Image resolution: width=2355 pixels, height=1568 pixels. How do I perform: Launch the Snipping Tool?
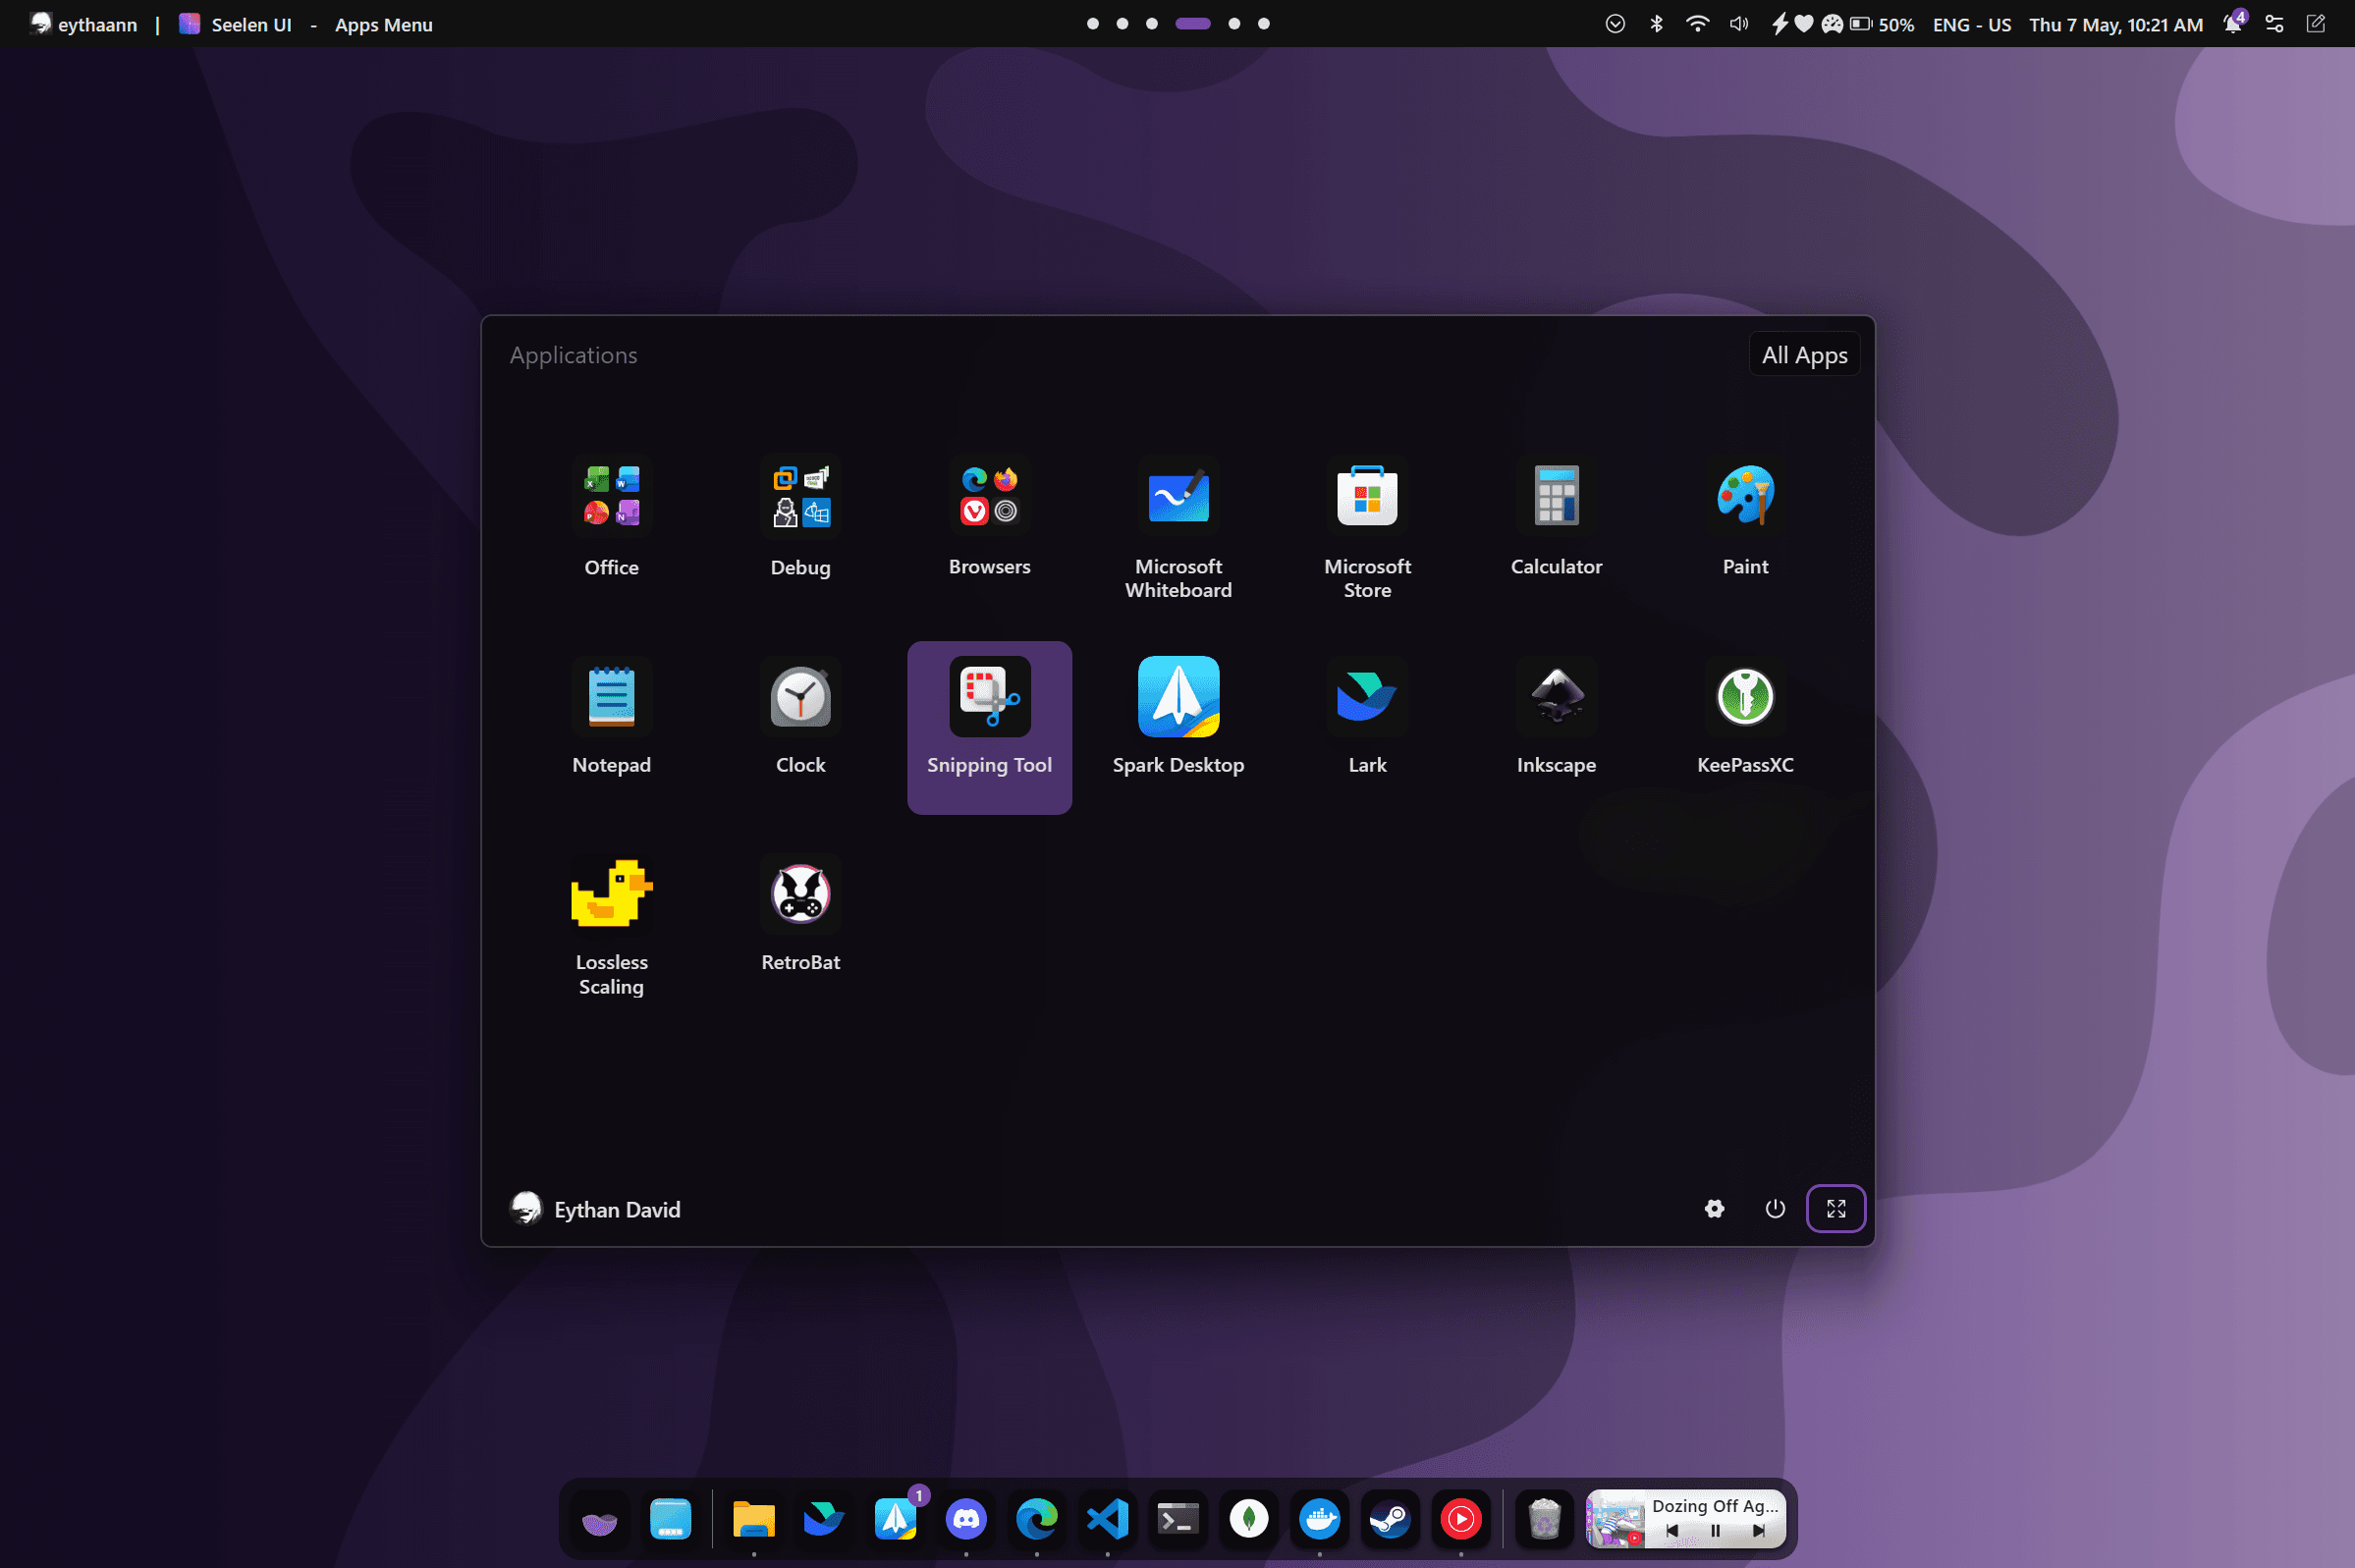click(x=989, y=727)
